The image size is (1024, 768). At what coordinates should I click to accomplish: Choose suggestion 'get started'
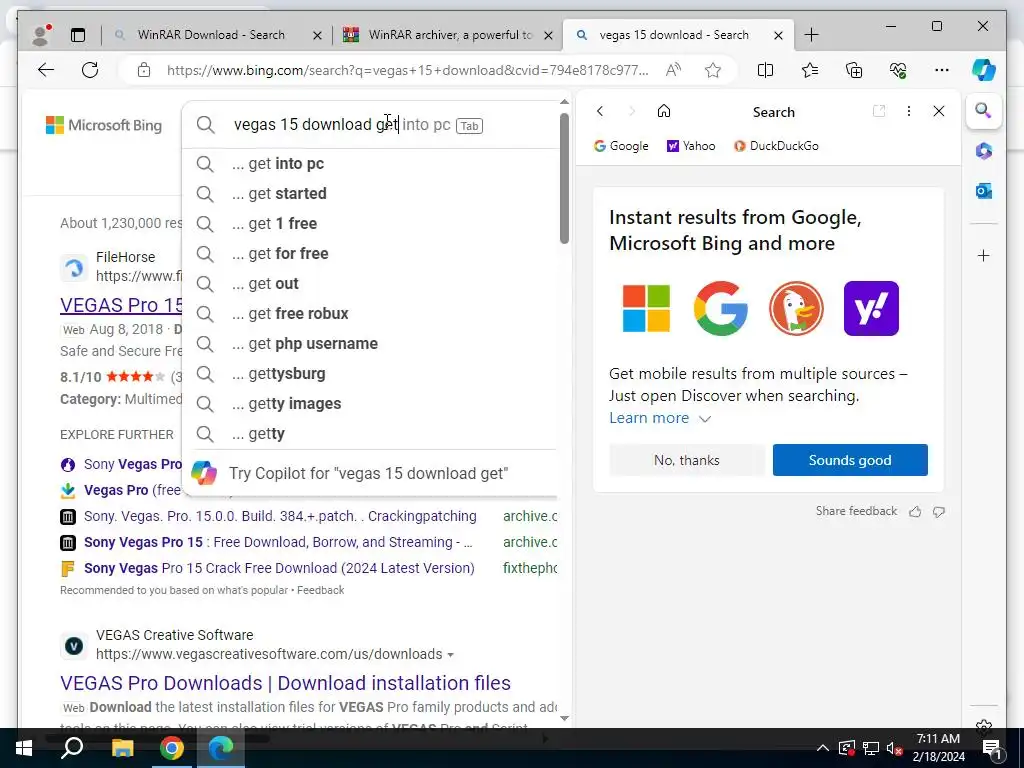coord(371,193)
